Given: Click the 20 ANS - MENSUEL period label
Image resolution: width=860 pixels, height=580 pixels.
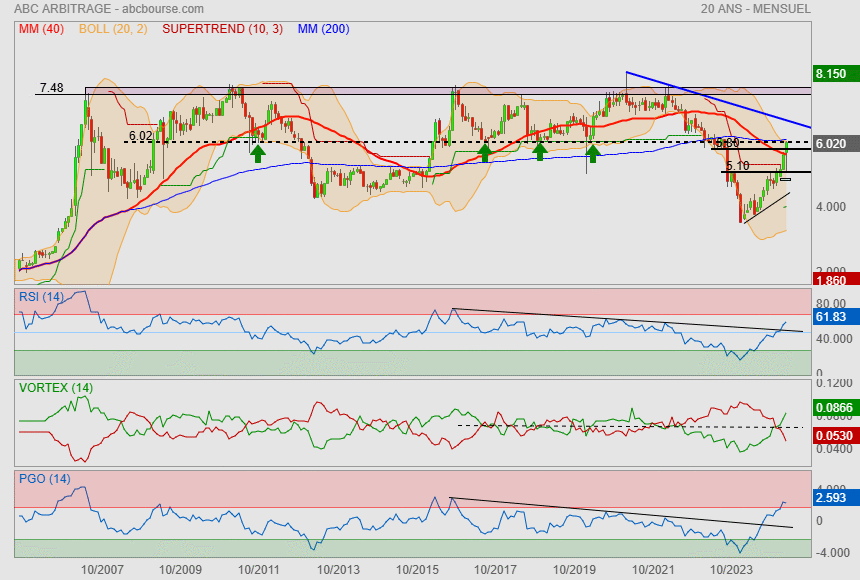Looking at the screenshot, I should tap(756, 9).
